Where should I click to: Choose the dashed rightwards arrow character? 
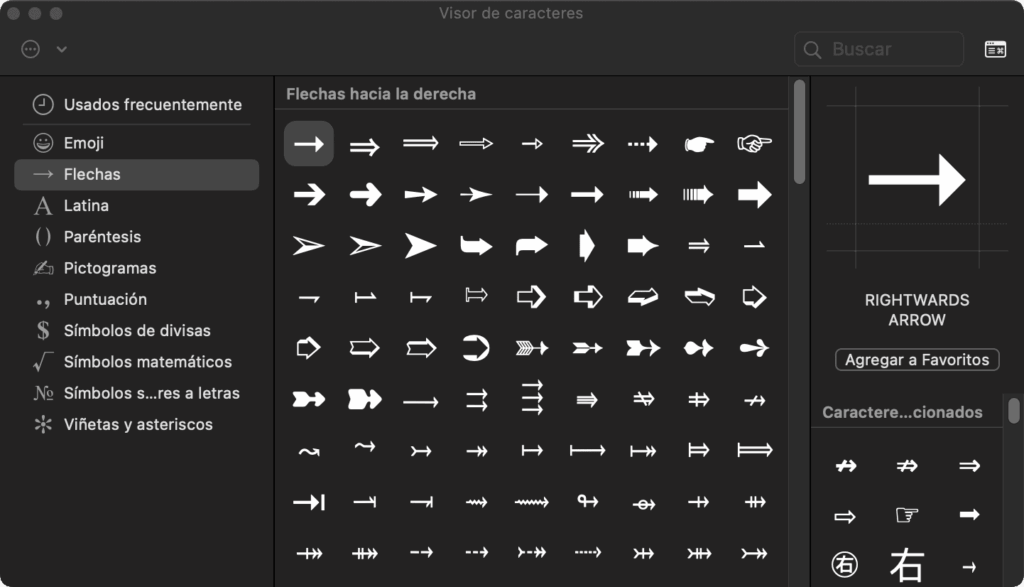coord(643,144)
